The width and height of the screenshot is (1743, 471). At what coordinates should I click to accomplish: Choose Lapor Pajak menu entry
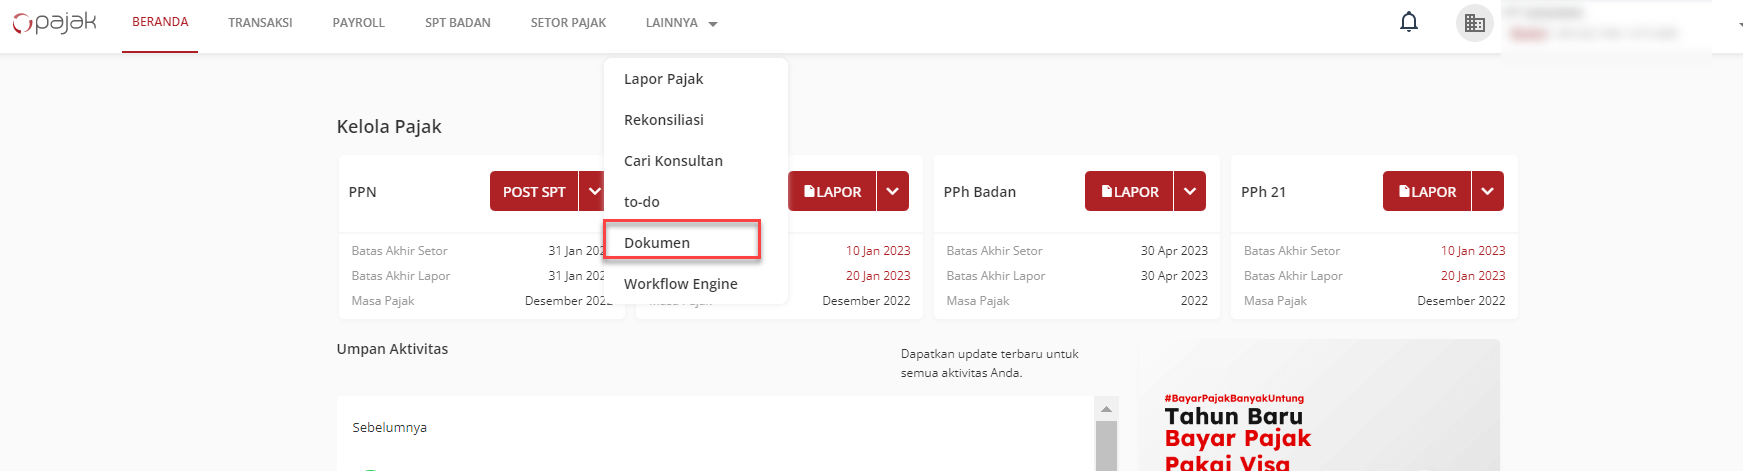663,79
